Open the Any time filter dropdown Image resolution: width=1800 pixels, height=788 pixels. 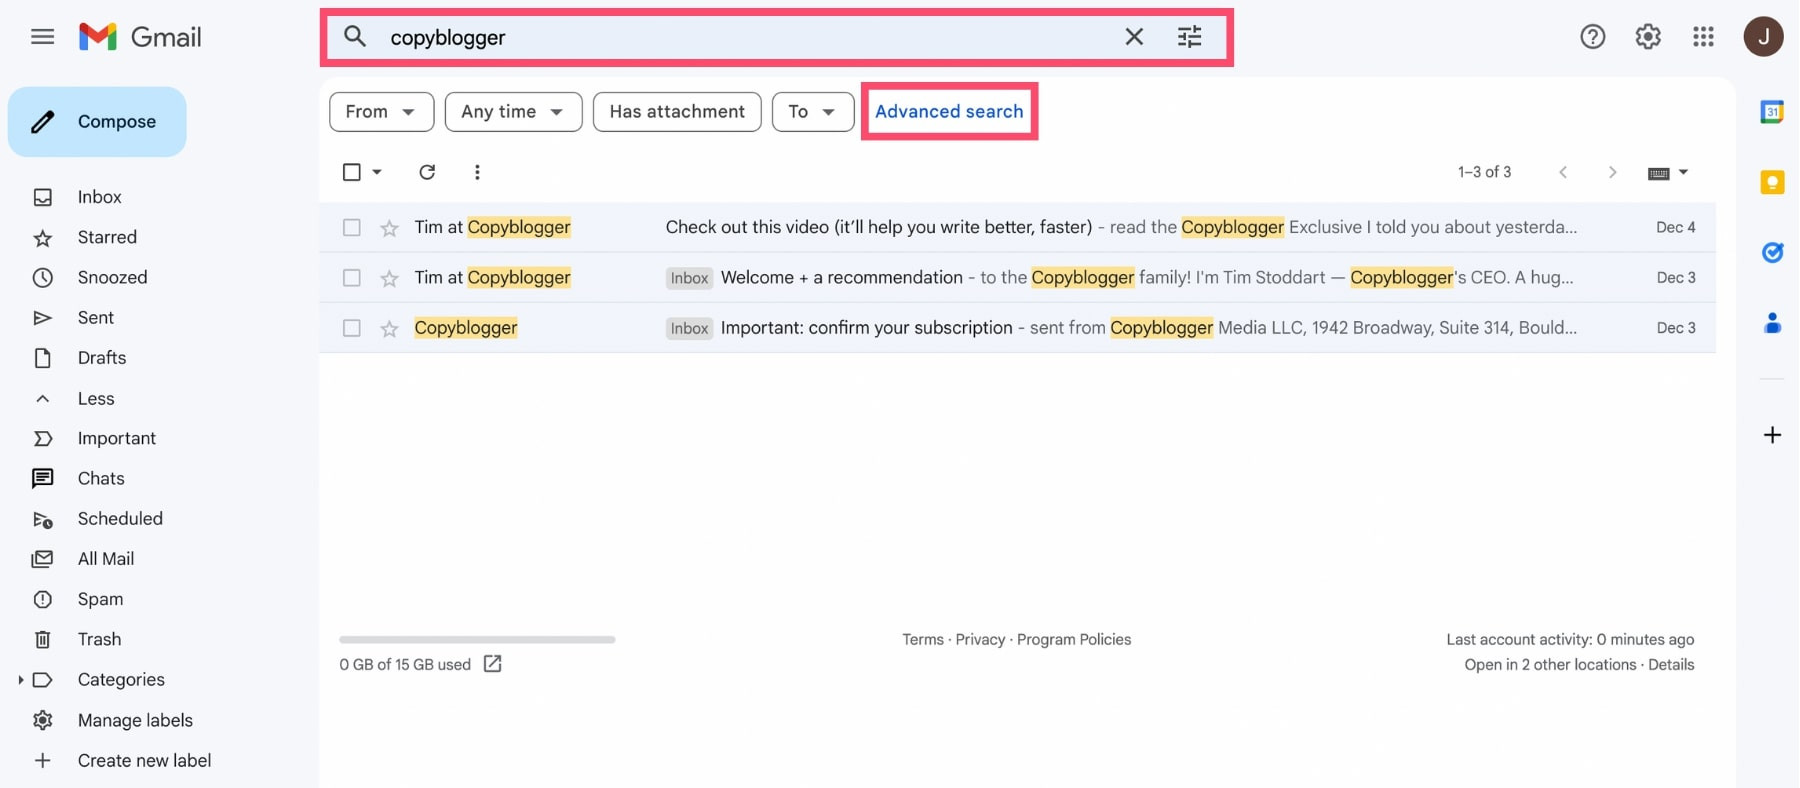pyautogui.click(x=513, y=112)
